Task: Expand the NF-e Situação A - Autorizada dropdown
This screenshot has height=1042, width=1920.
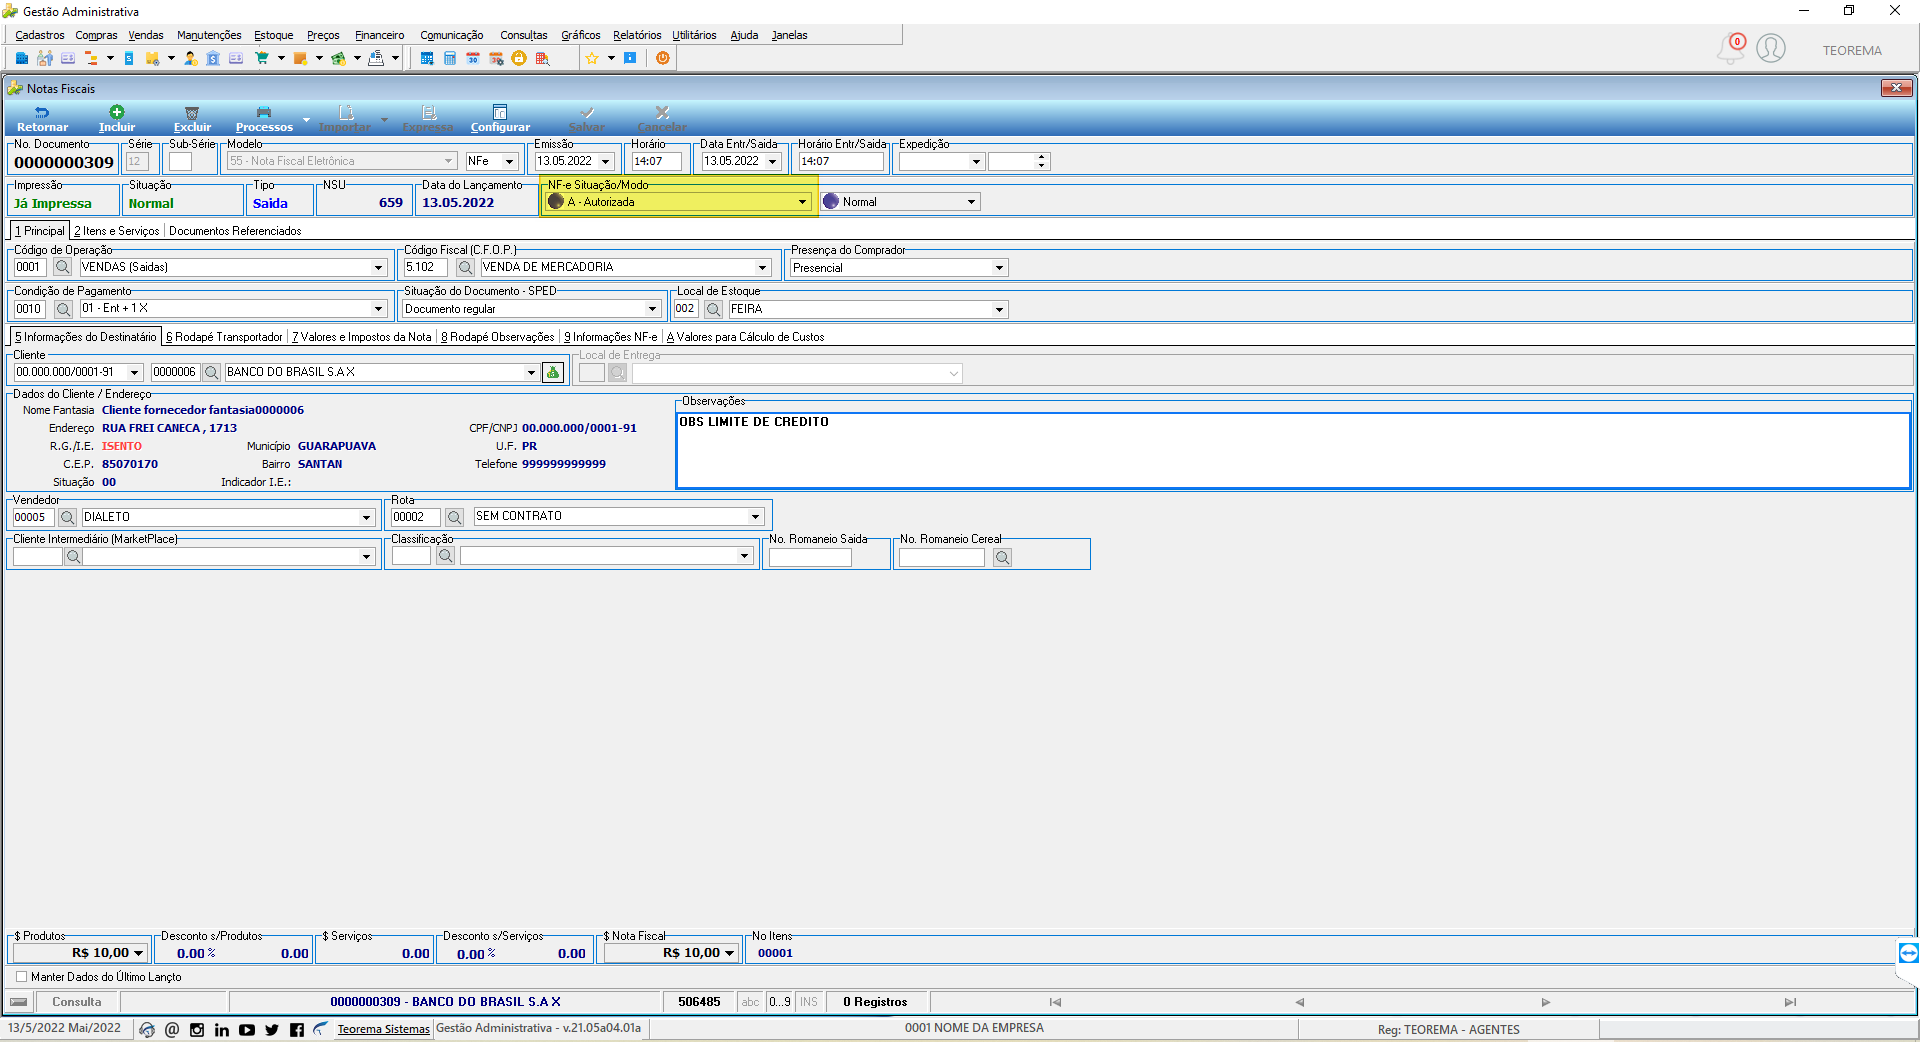Action: [802, 202]
